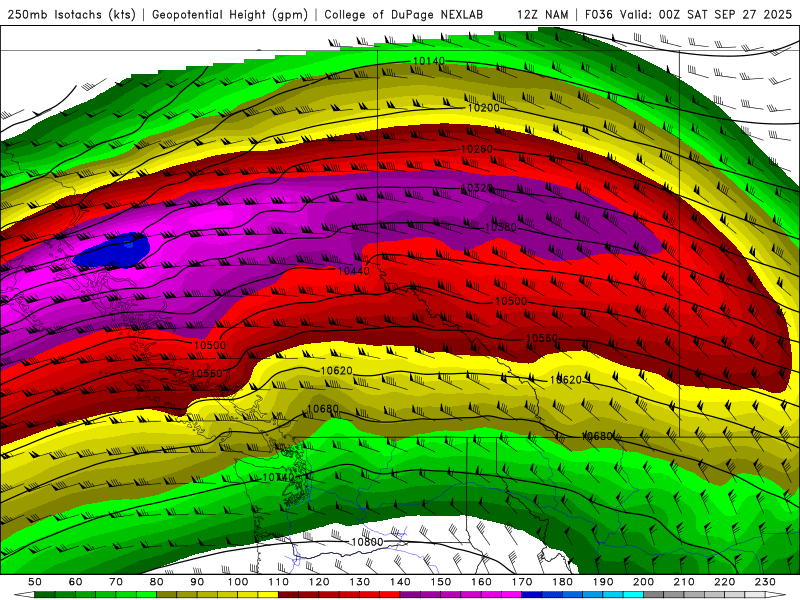The image size is (800, 600).
Task: Click the "Geopotential Height (gpm)" header label
Action: pos(230,14)
